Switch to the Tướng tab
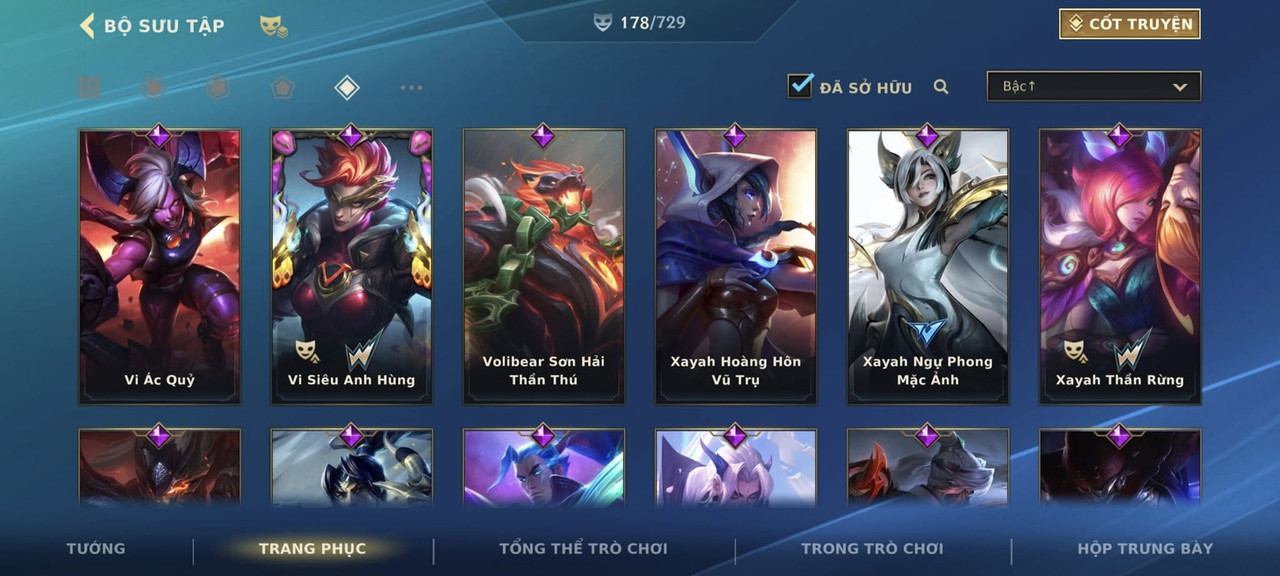Image resolution: width=1280 pixels, height=576 pixels. coord(96,548)
